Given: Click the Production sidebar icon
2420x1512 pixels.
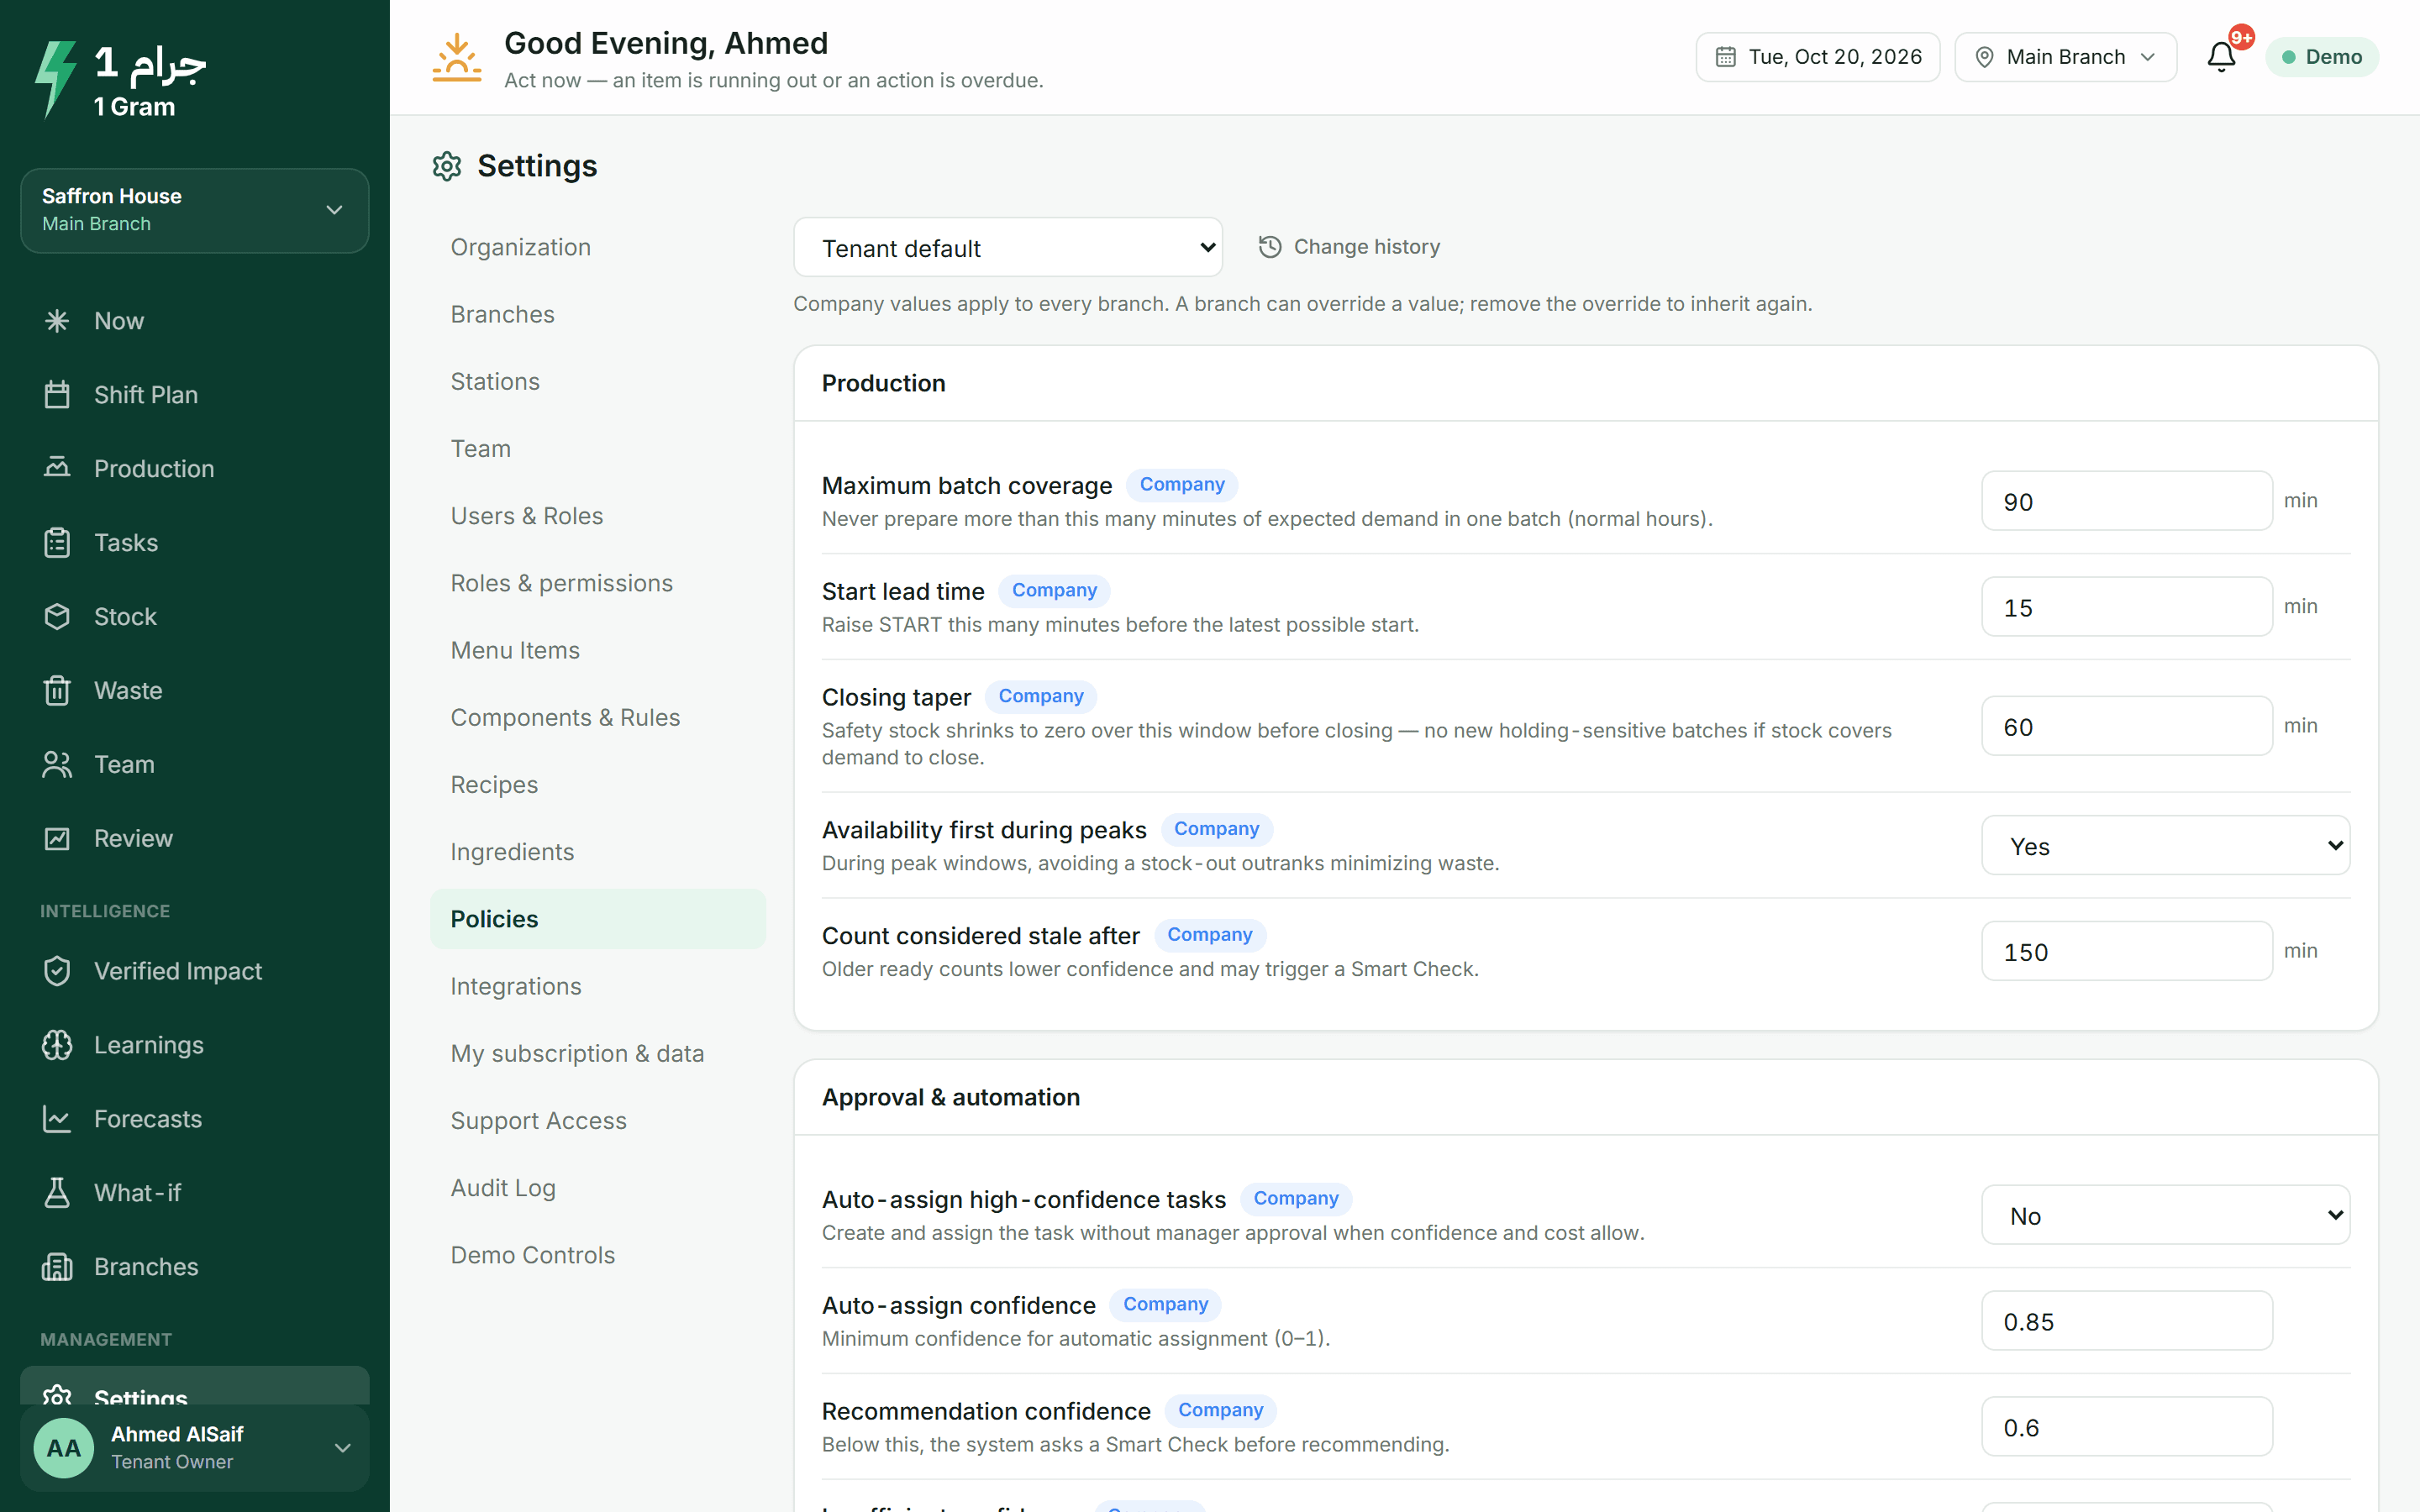Looking at the screenshot, I should pyautogui.click(x=57, y=468).
